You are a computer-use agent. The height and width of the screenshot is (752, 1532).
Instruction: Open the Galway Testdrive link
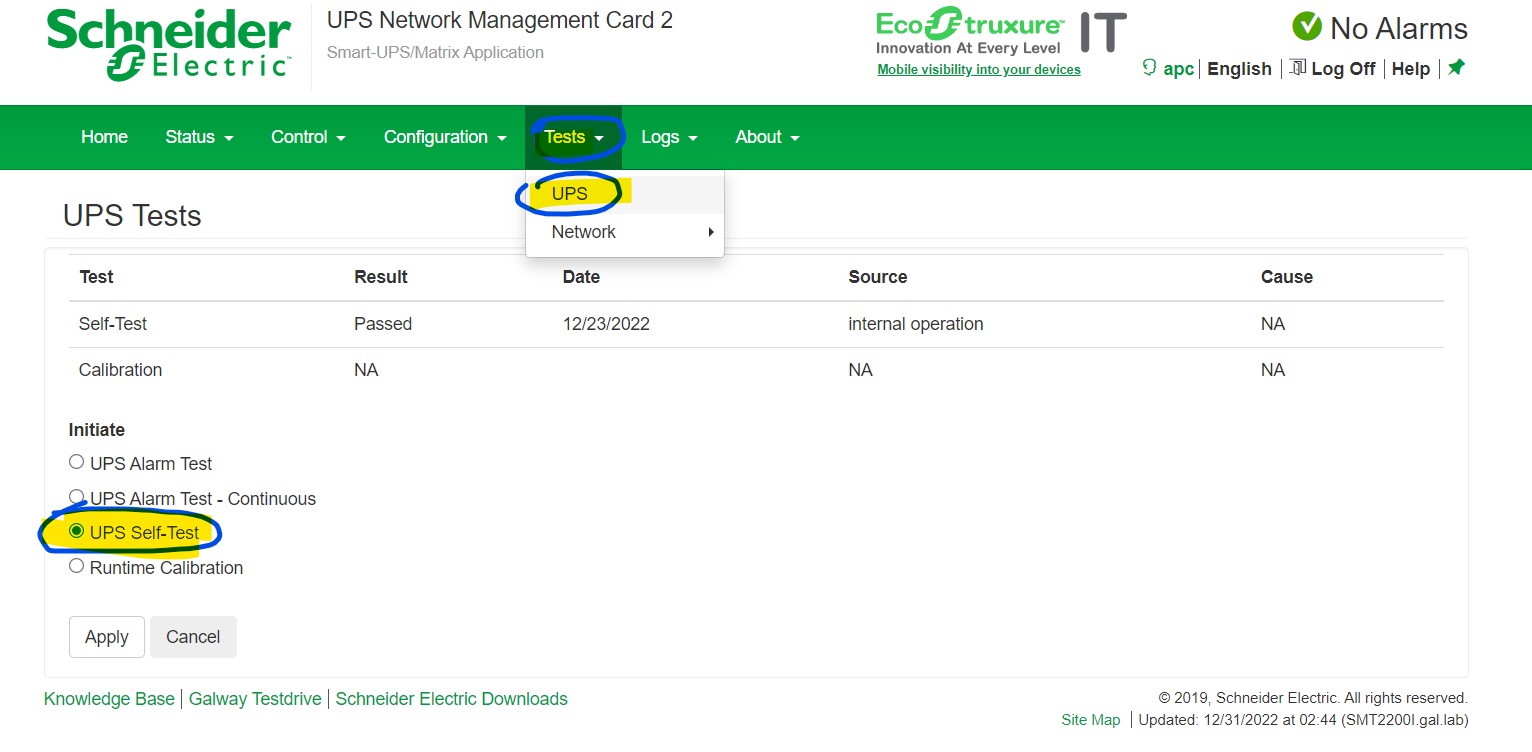coord(255,699)
